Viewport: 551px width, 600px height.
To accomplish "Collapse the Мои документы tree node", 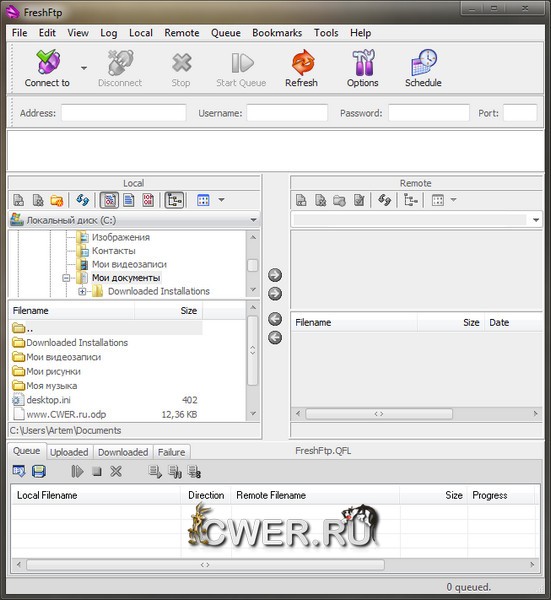I will coord(66,278).
